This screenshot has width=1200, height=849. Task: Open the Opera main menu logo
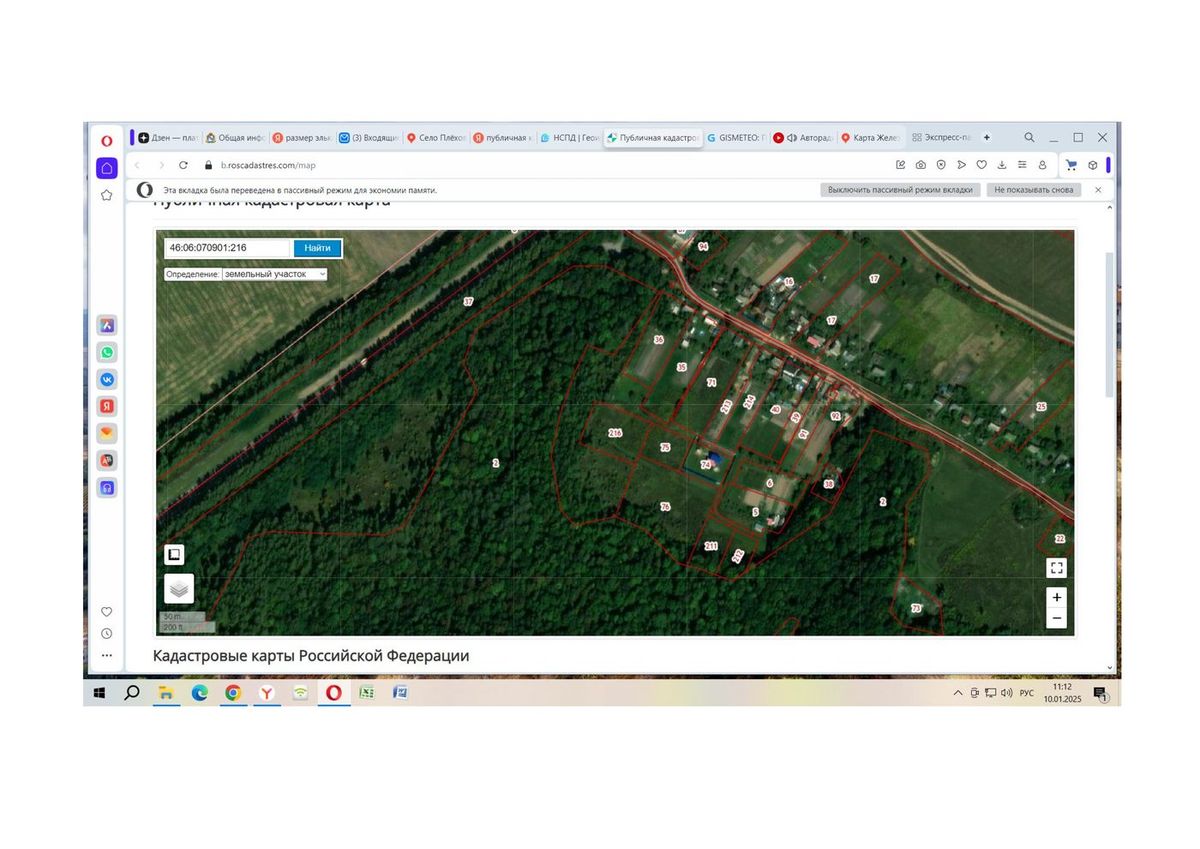click(x=106, y=140)
